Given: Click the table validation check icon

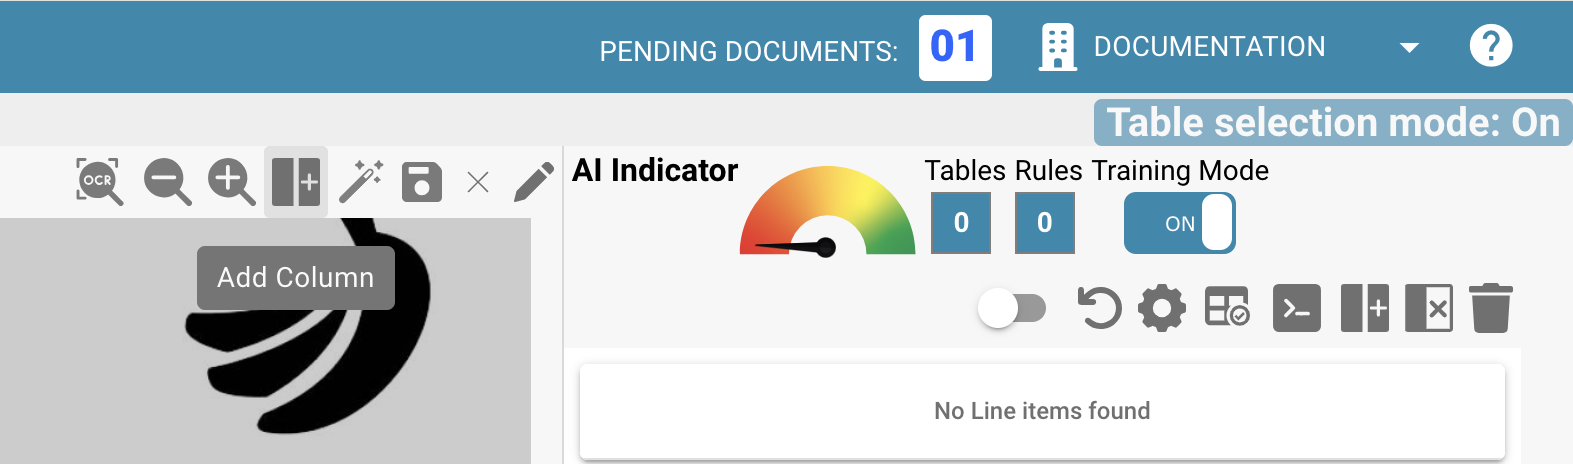Looking at the screenshot, I should tap(1227, 308).
